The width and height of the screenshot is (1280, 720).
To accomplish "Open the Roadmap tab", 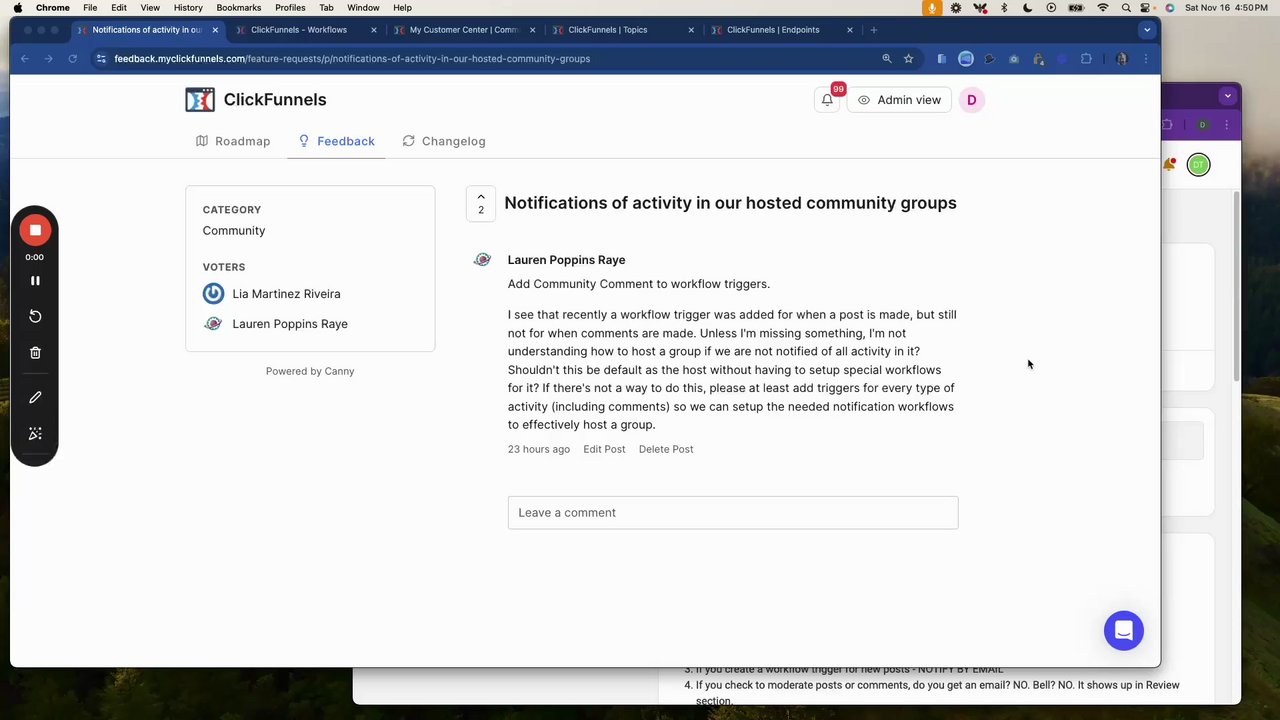I will (x=233, y=141).
